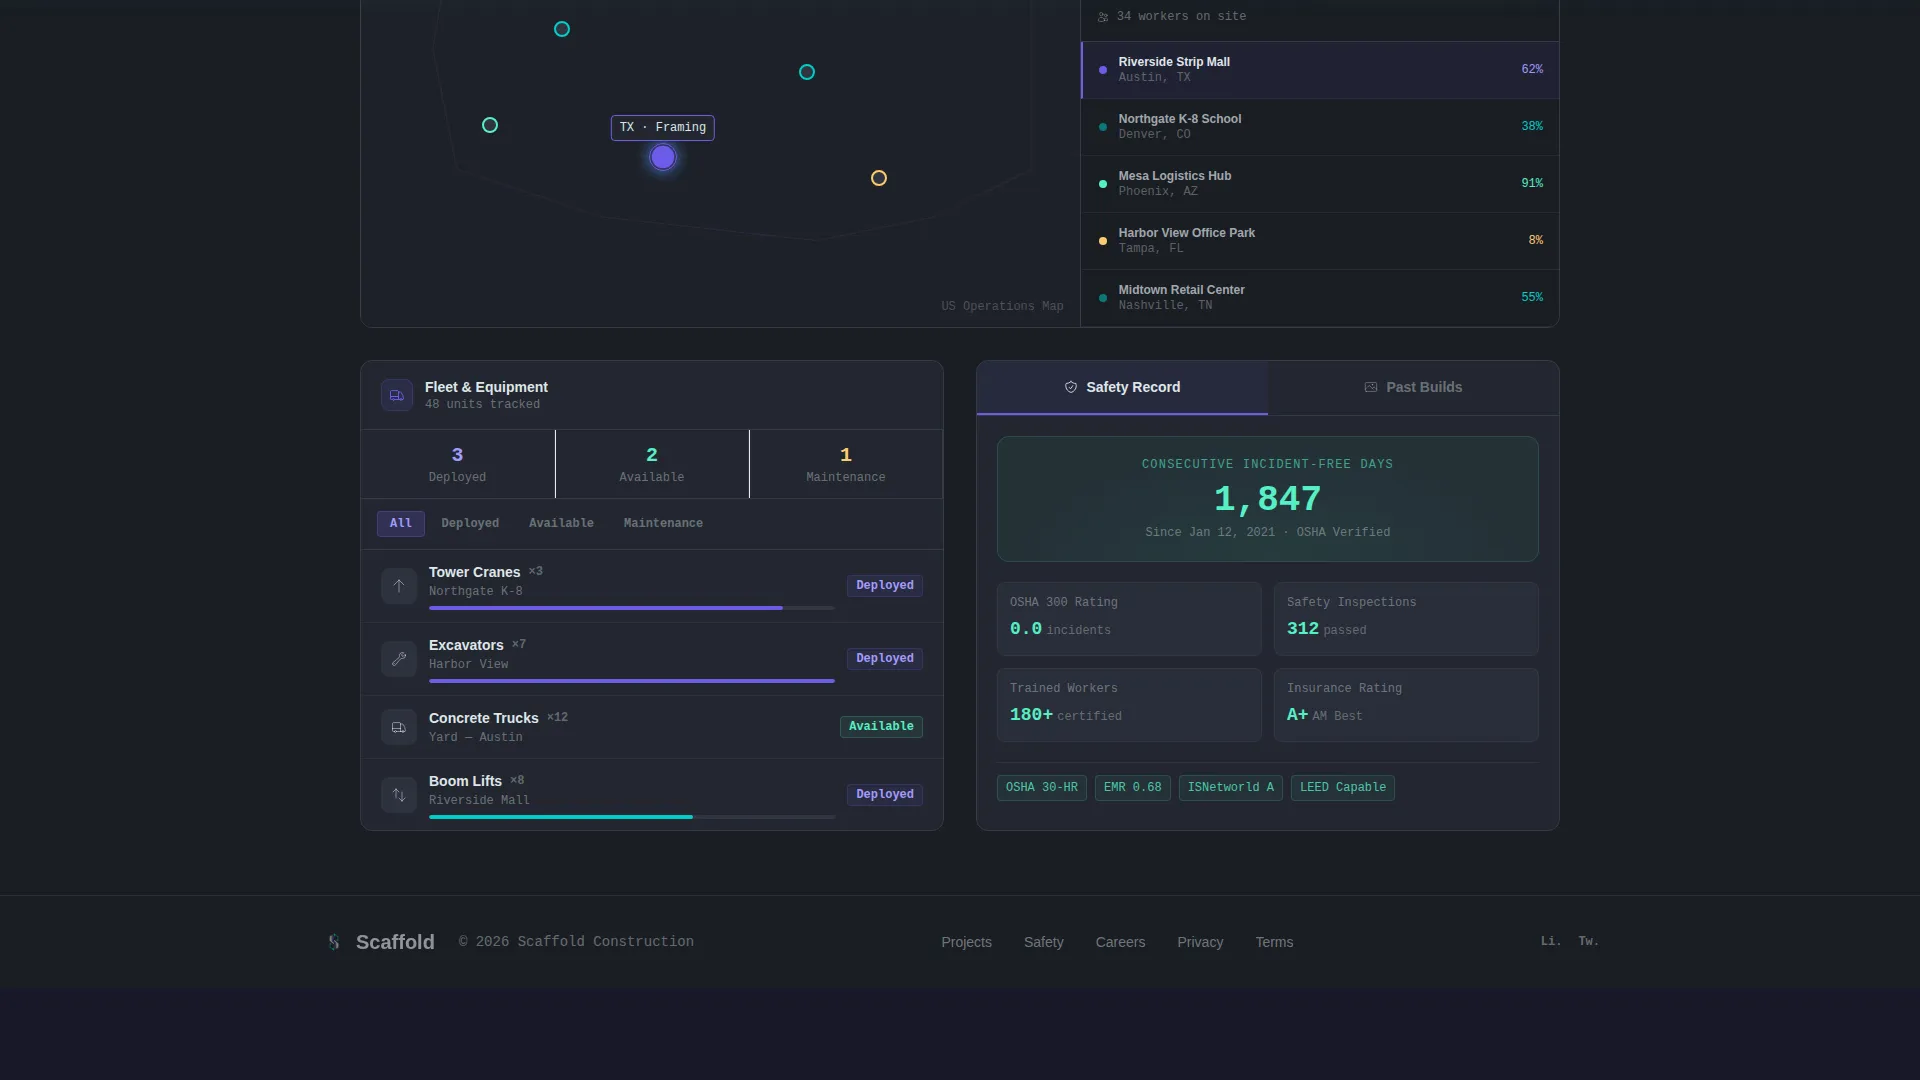
Task: Filter equipment by Maintenance
Action: [x=663, y=523]
